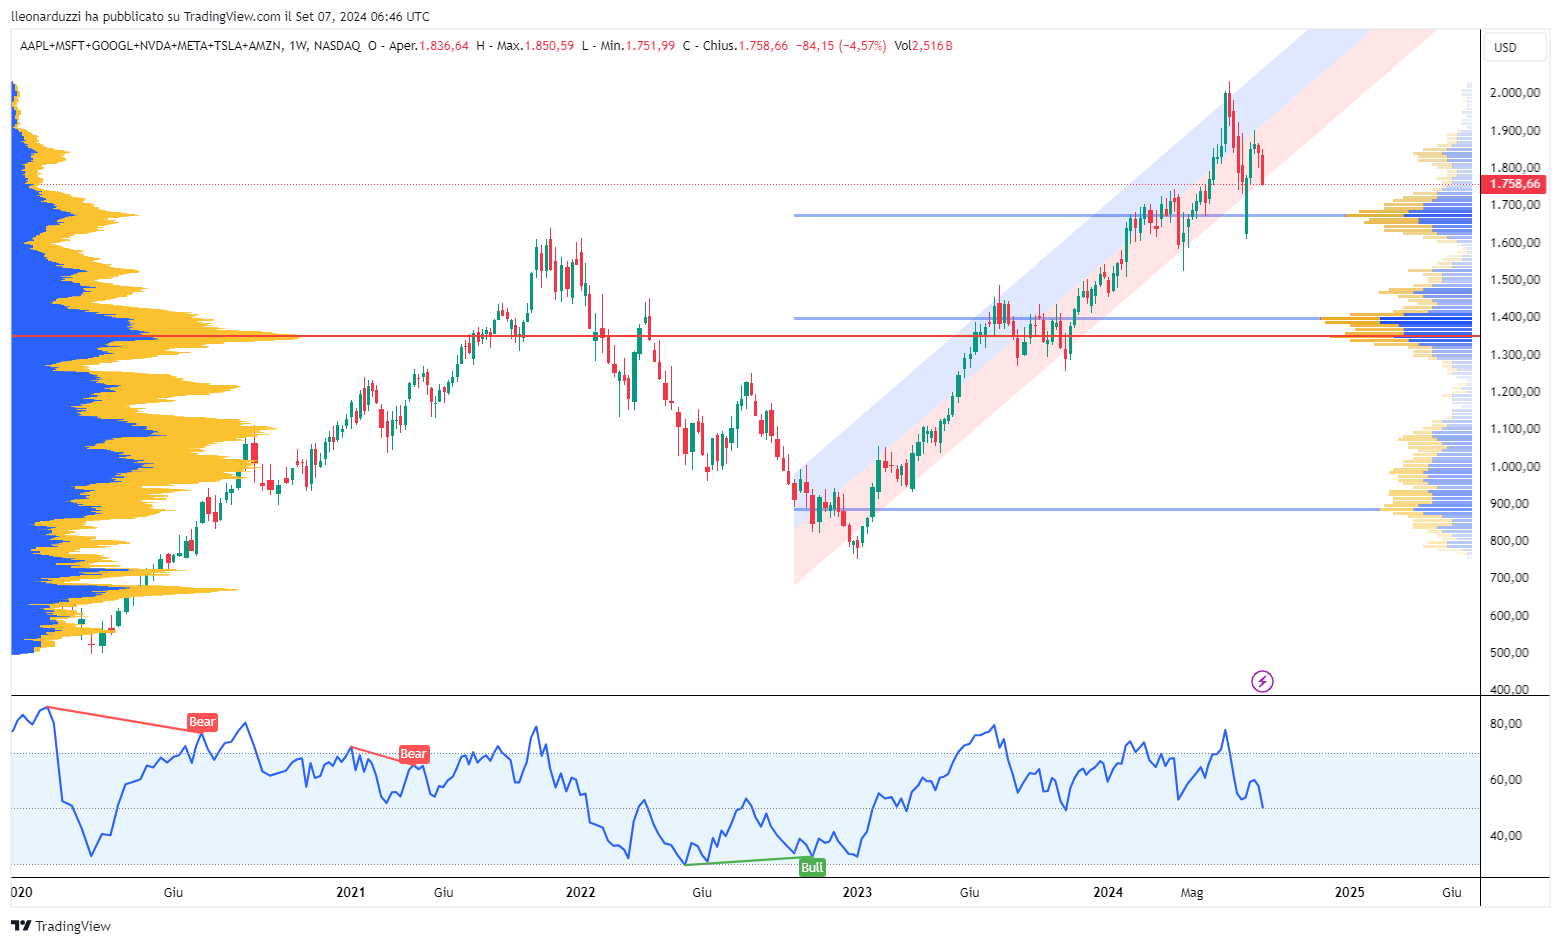Viewport: 1561px width, 944px height.
Task: Click the 900,00 price axis label
Action: pyautogui.click(x=1509, y=504)
